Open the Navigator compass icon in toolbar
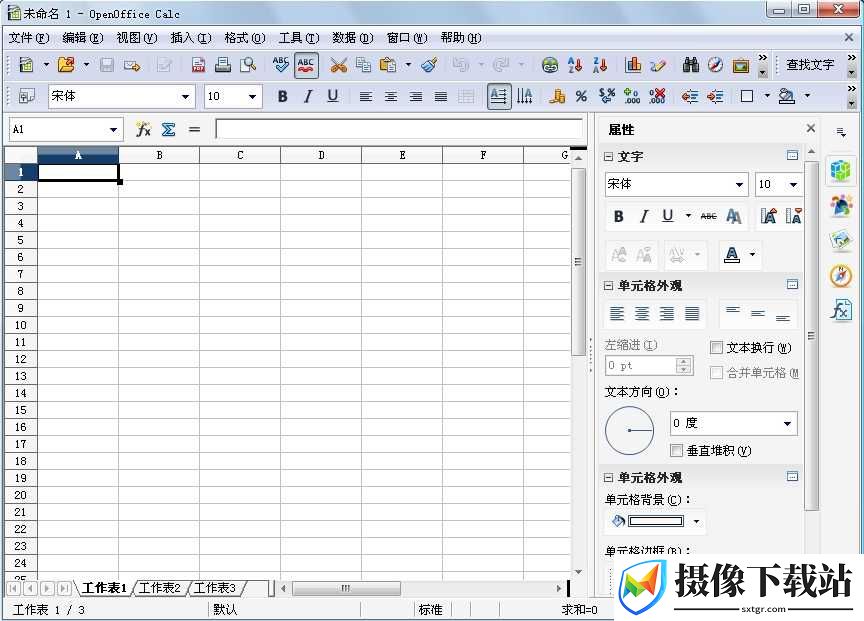 715,65
